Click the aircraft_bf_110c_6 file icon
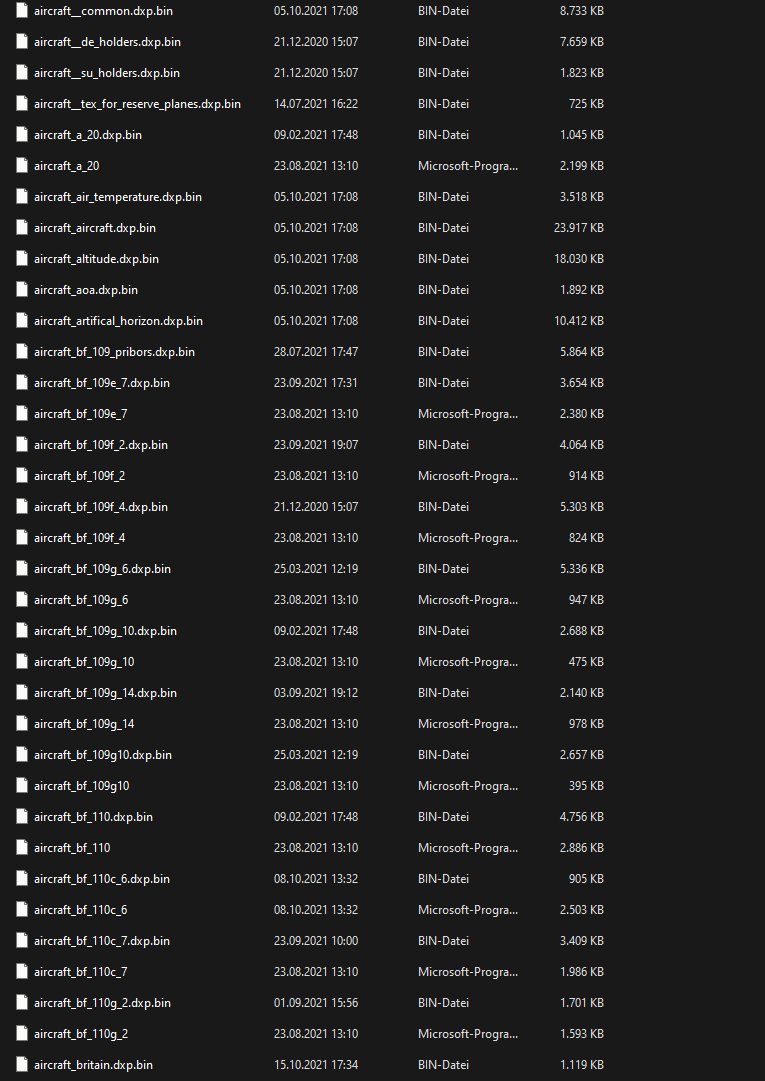The height and width of the screenshot is (1081, 765). pos(22,909)
